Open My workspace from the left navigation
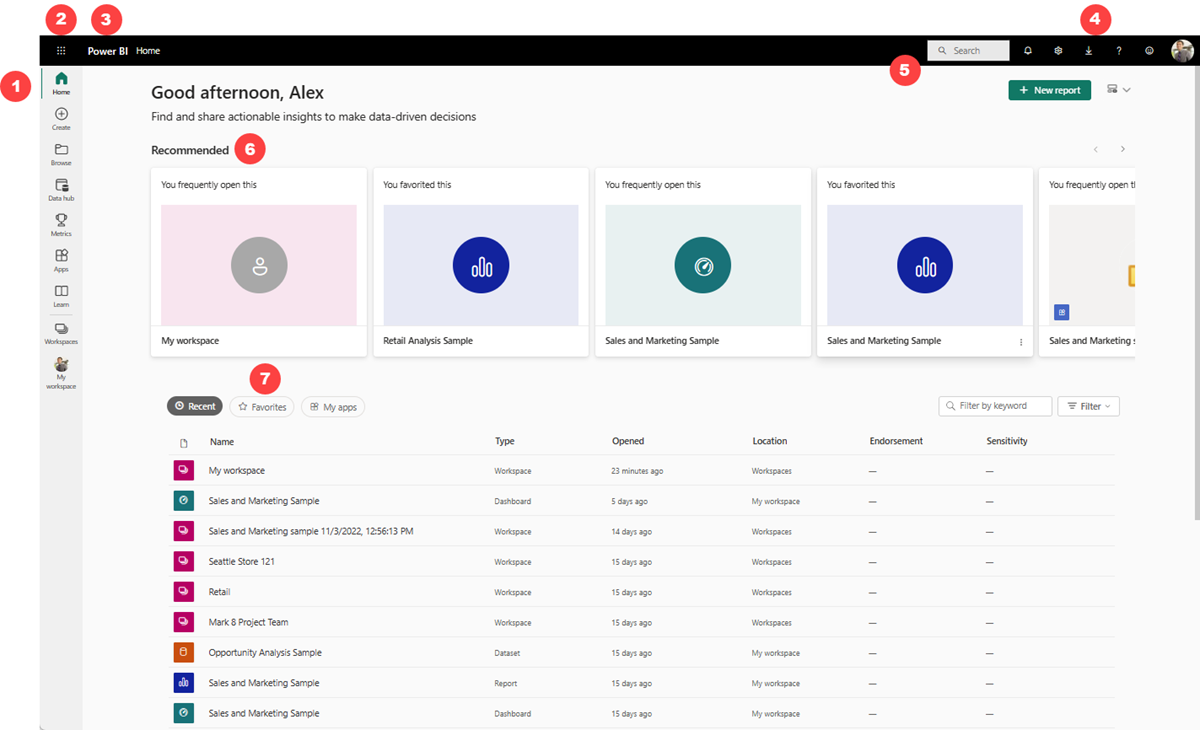 (x=61, y=373)
